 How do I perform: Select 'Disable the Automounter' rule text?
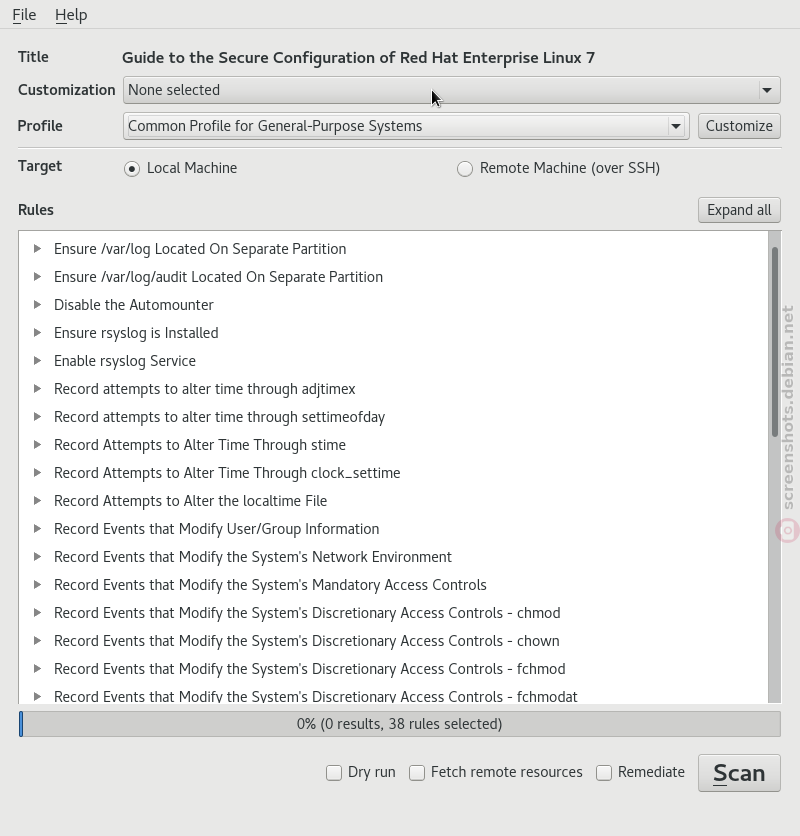tap(134, 305)
